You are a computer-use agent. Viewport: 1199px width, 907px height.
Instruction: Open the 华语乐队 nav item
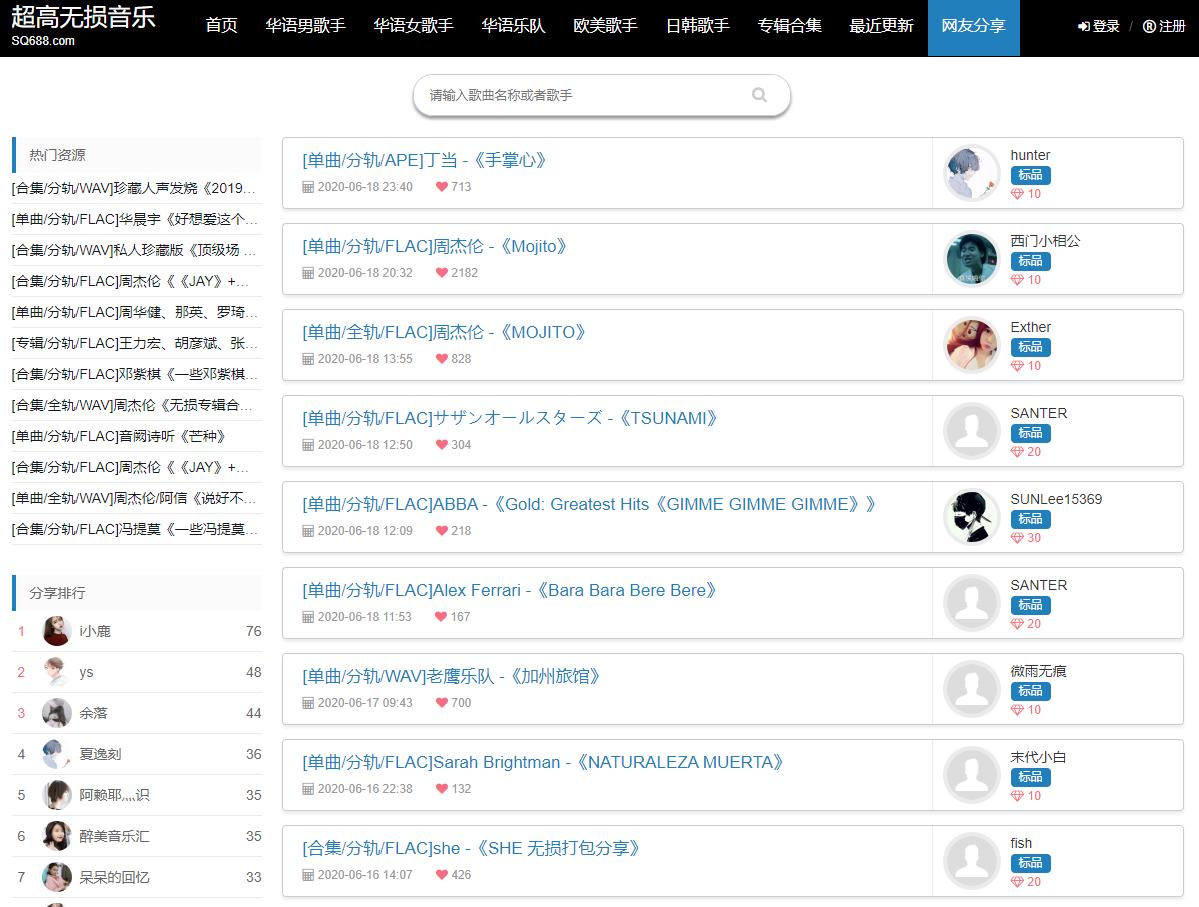pyautogui.click(x=514, y=26)
